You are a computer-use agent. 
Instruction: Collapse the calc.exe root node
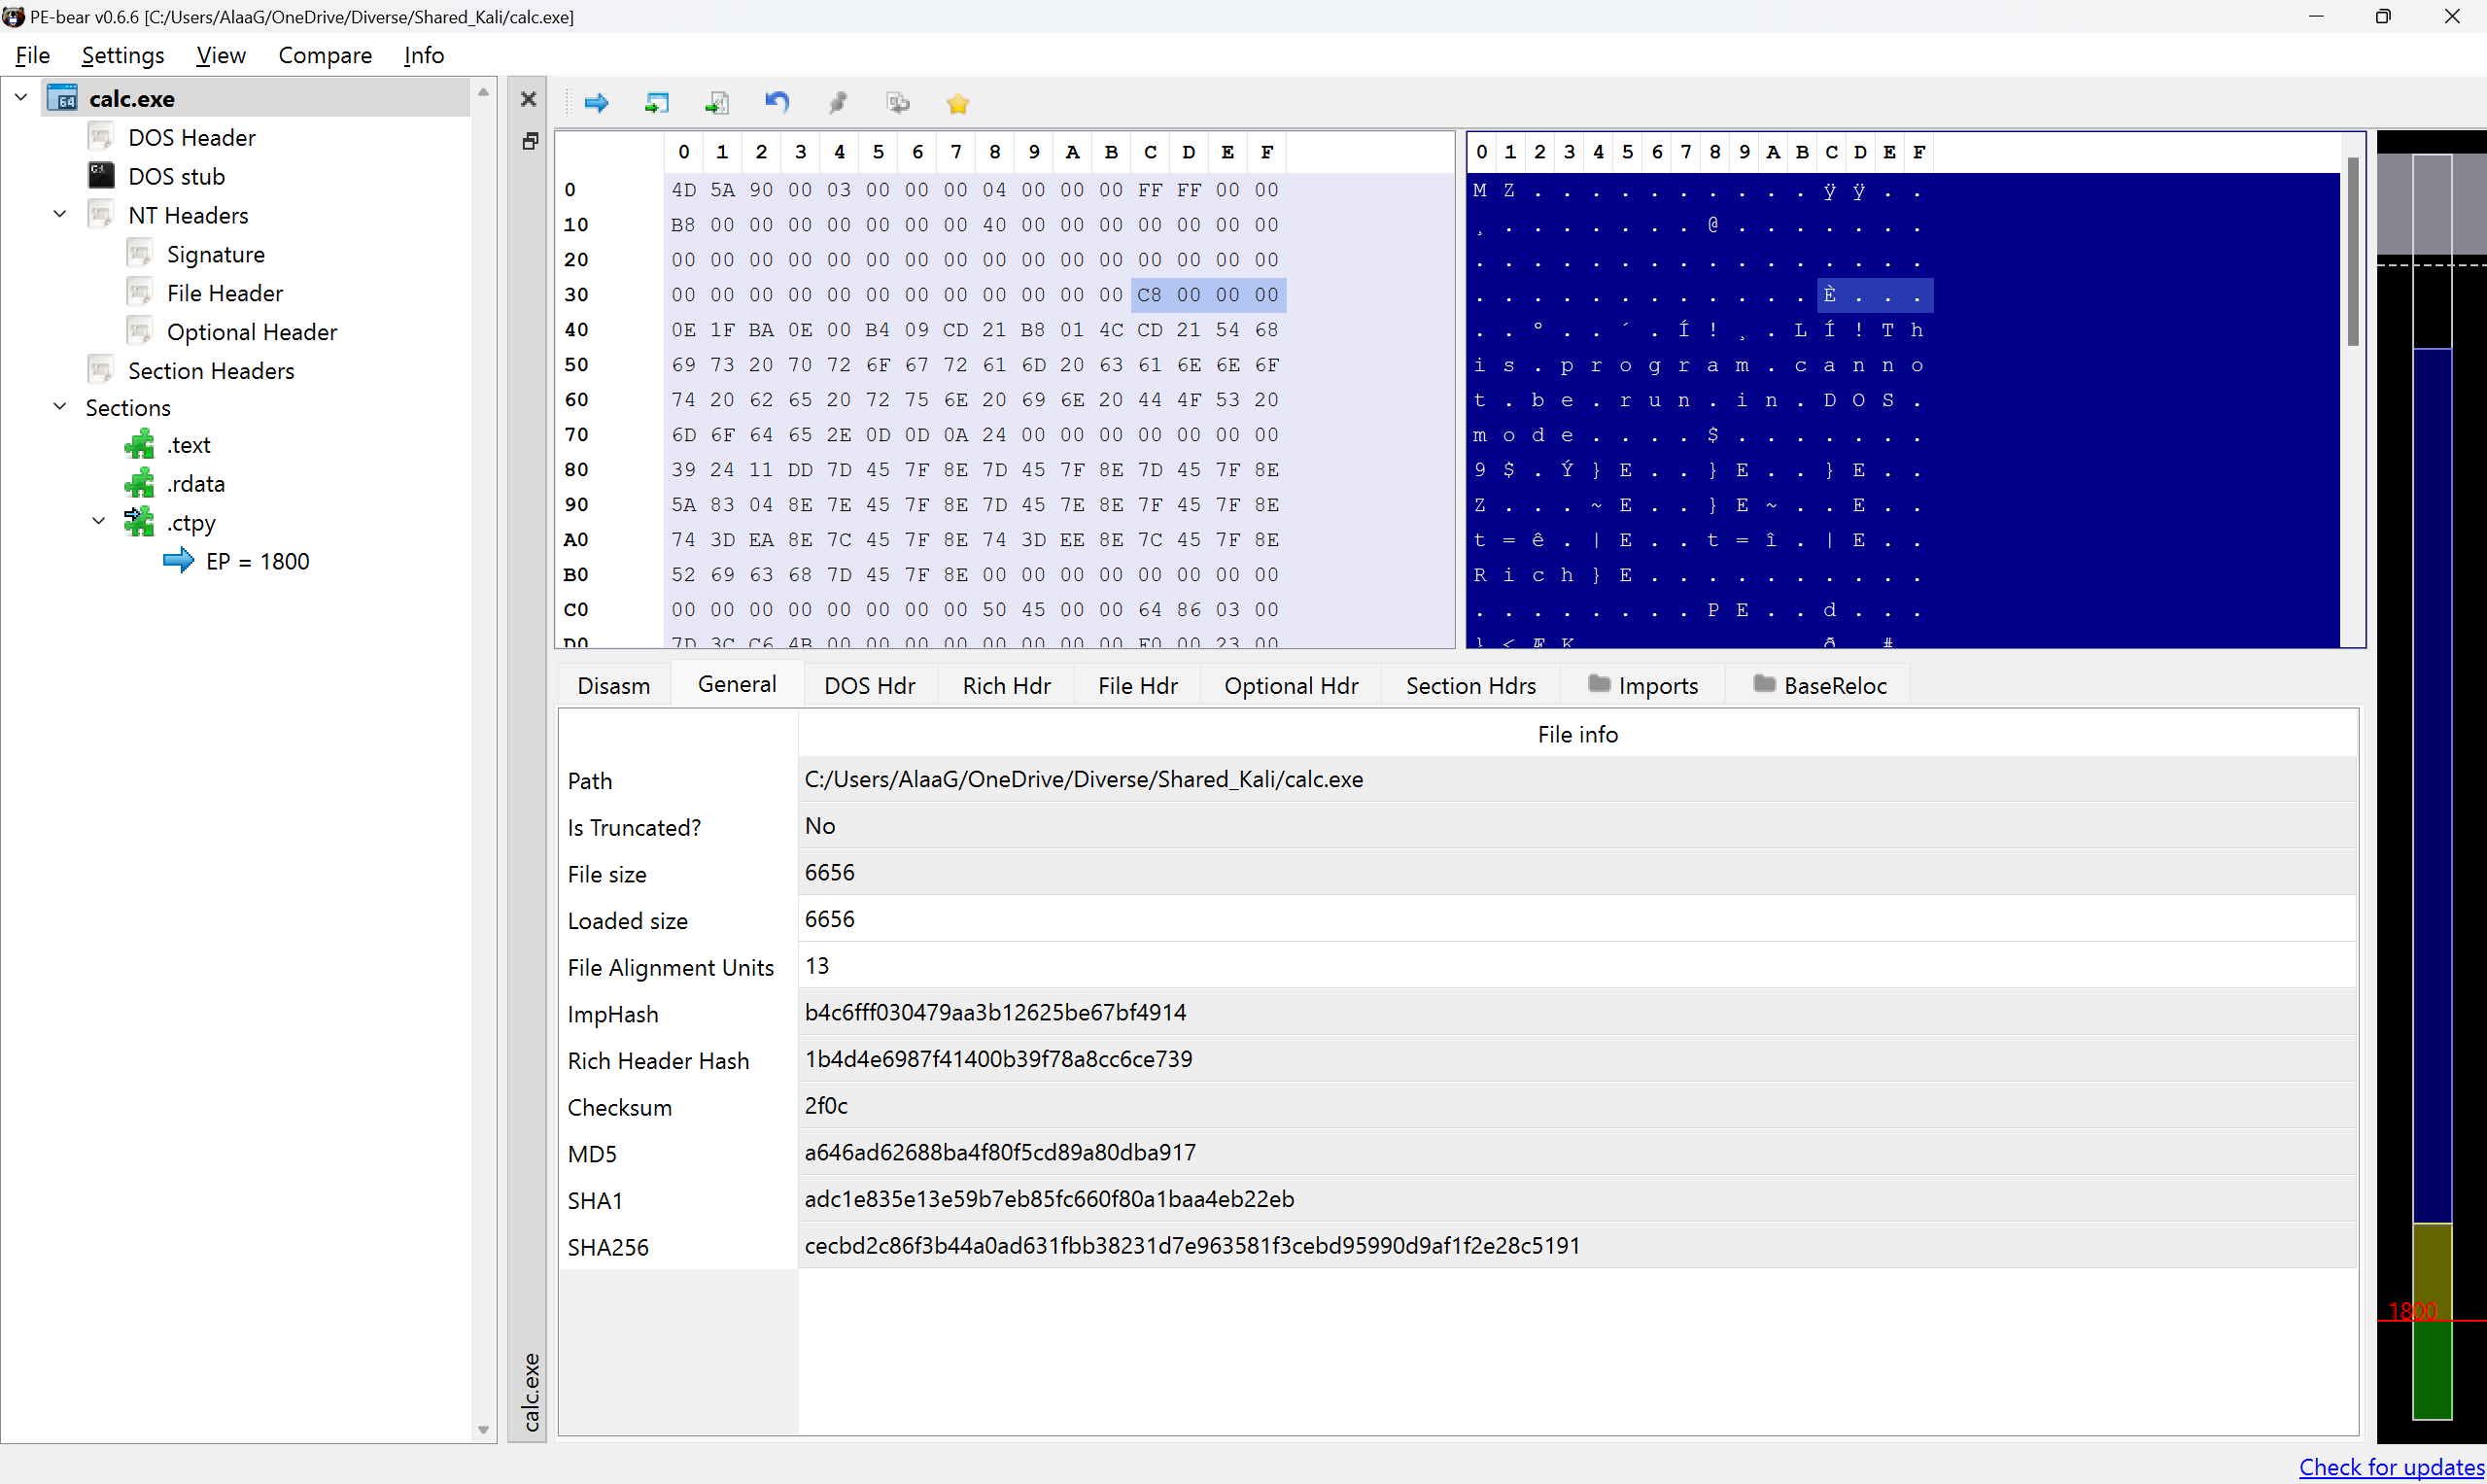coord(21,97)
